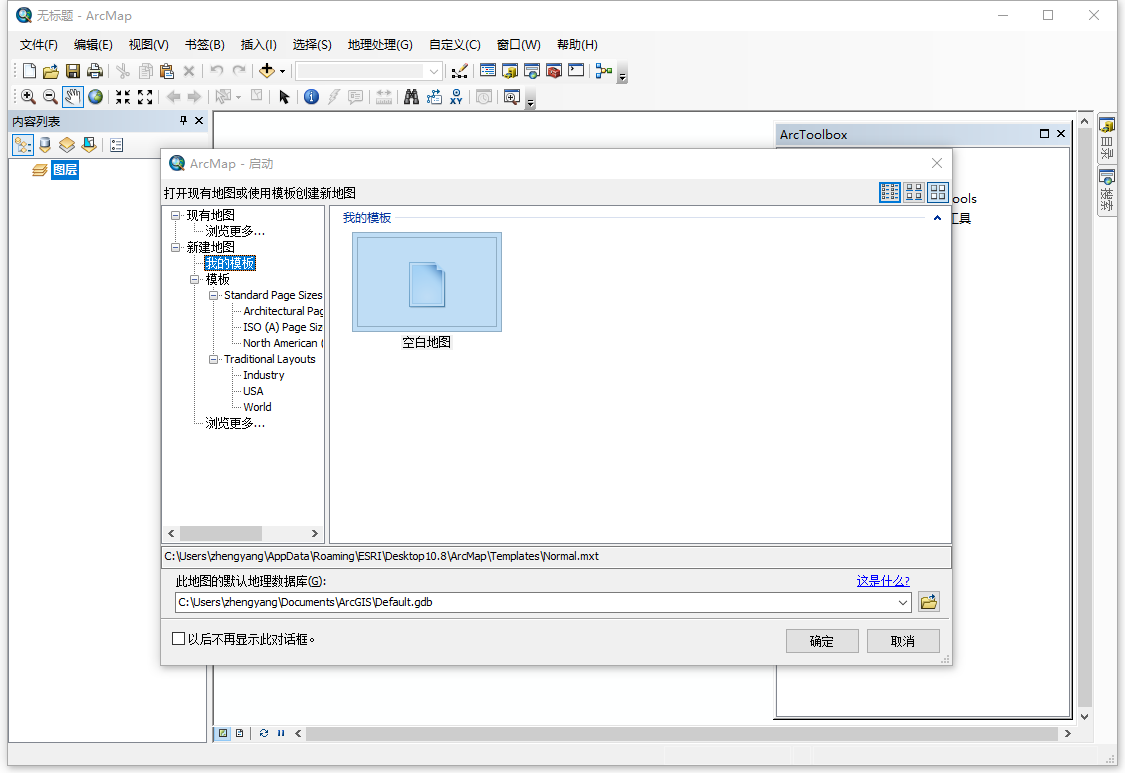Screen dimensions: 1125x773
Task: Open the Search window toolbar icon
Action: coord(532,71)
